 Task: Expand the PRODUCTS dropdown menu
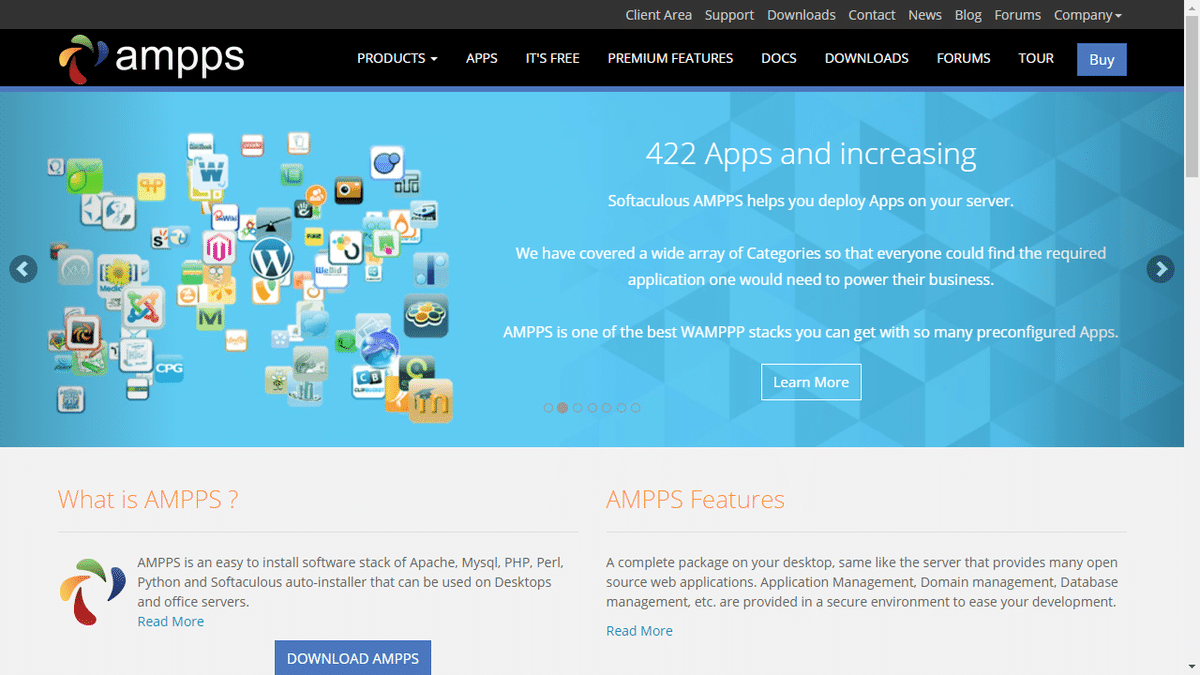[x=397, y=58]
